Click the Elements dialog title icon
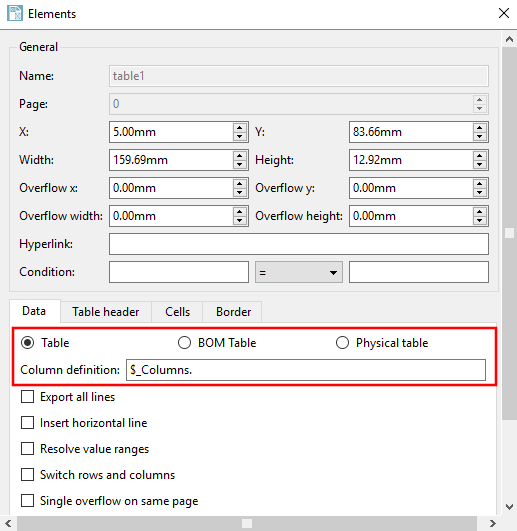The height and width of the screenshot is (531, 517). click(15, 14)
